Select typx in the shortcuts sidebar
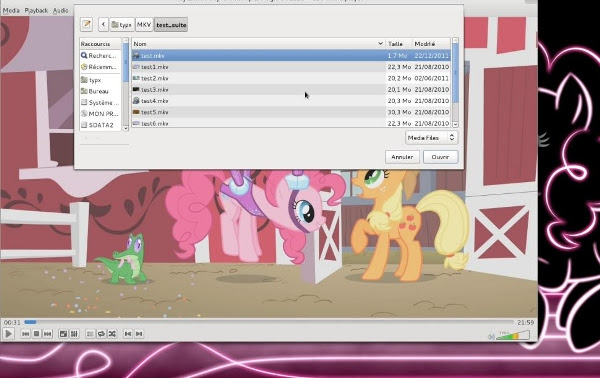The height and width of the screenshot is (378, 600). [x=99, y=80]
